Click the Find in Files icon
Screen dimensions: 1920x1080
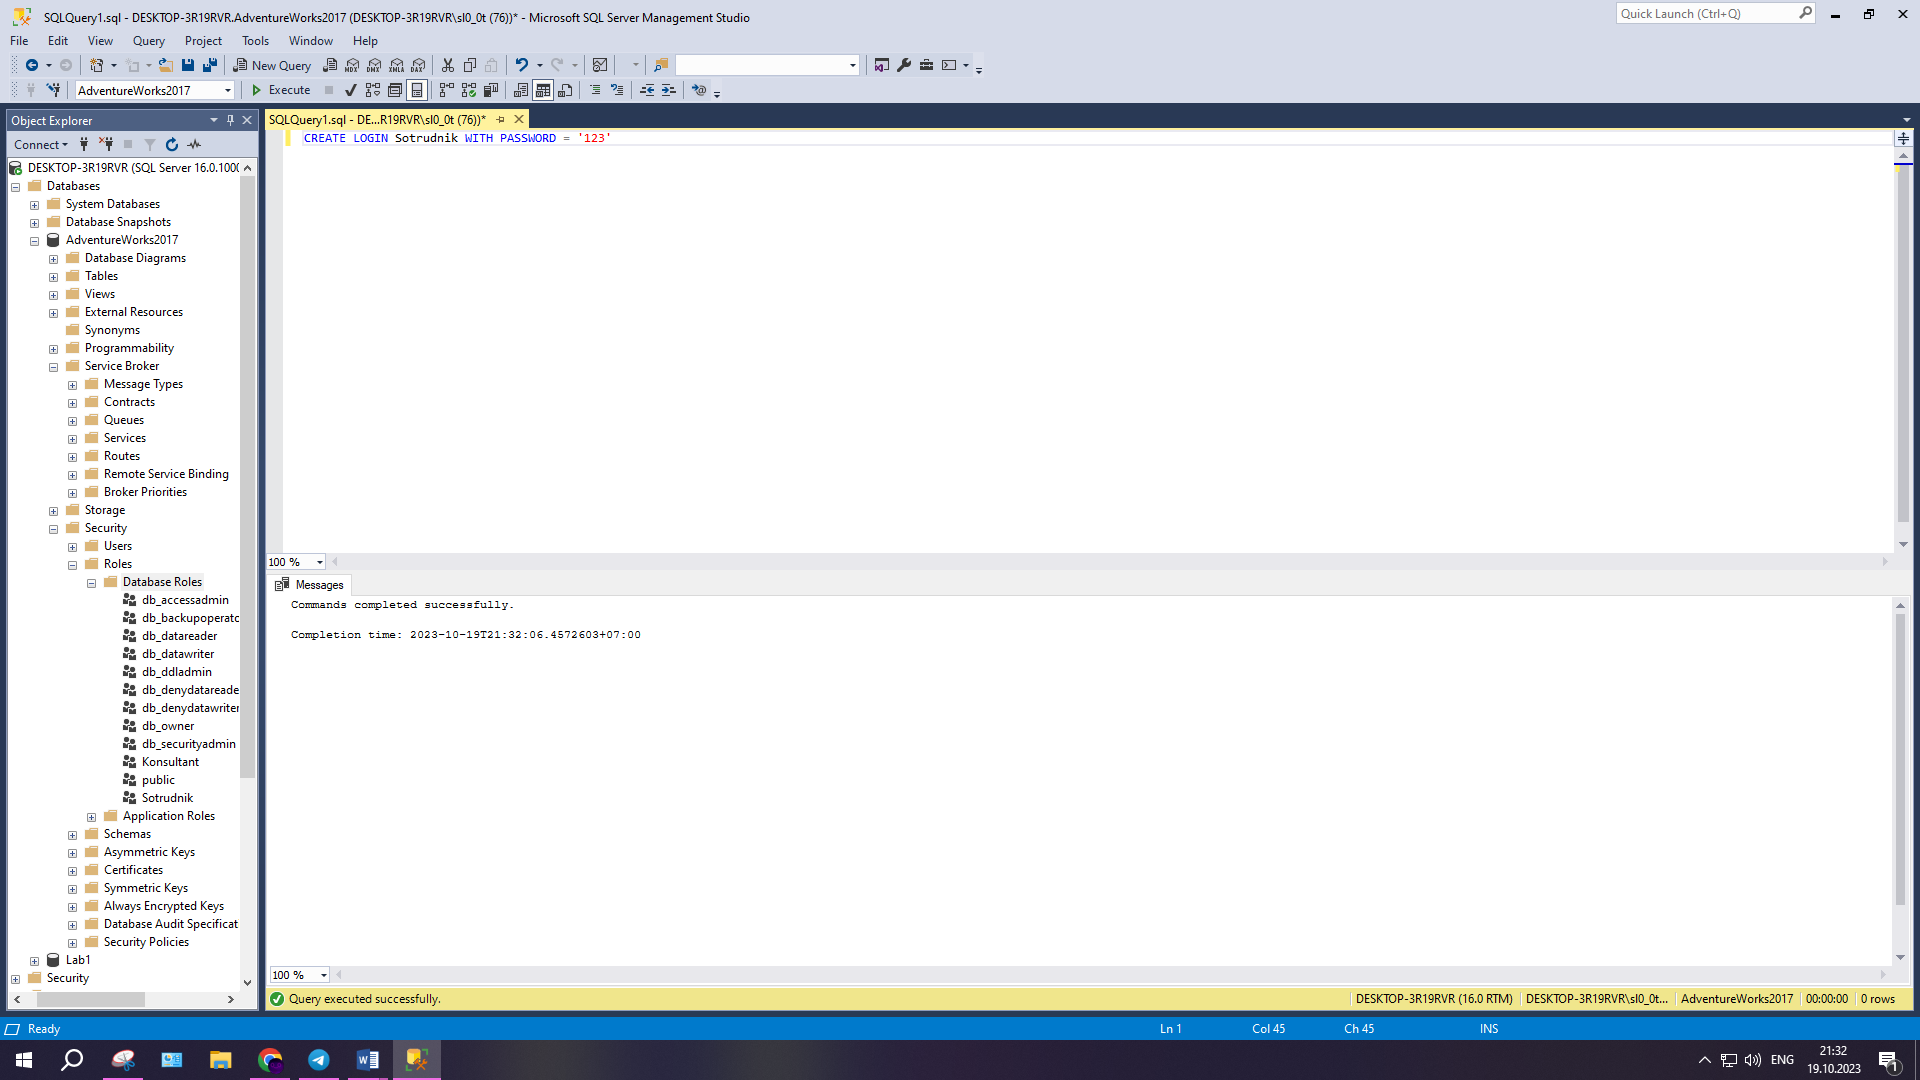(660, 65)
